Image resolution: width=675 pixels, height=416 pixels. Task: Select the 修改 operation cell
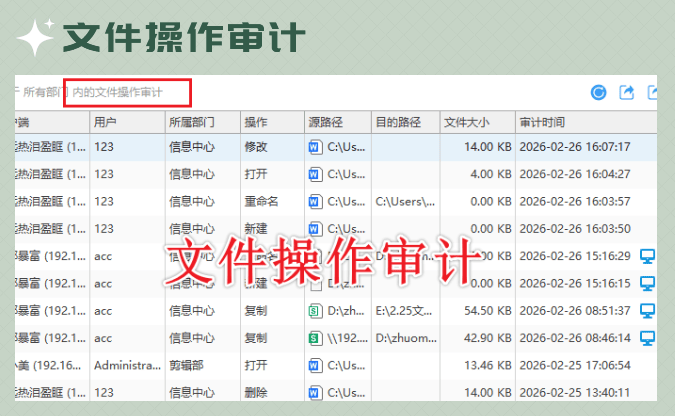click(x=256, y=147)
